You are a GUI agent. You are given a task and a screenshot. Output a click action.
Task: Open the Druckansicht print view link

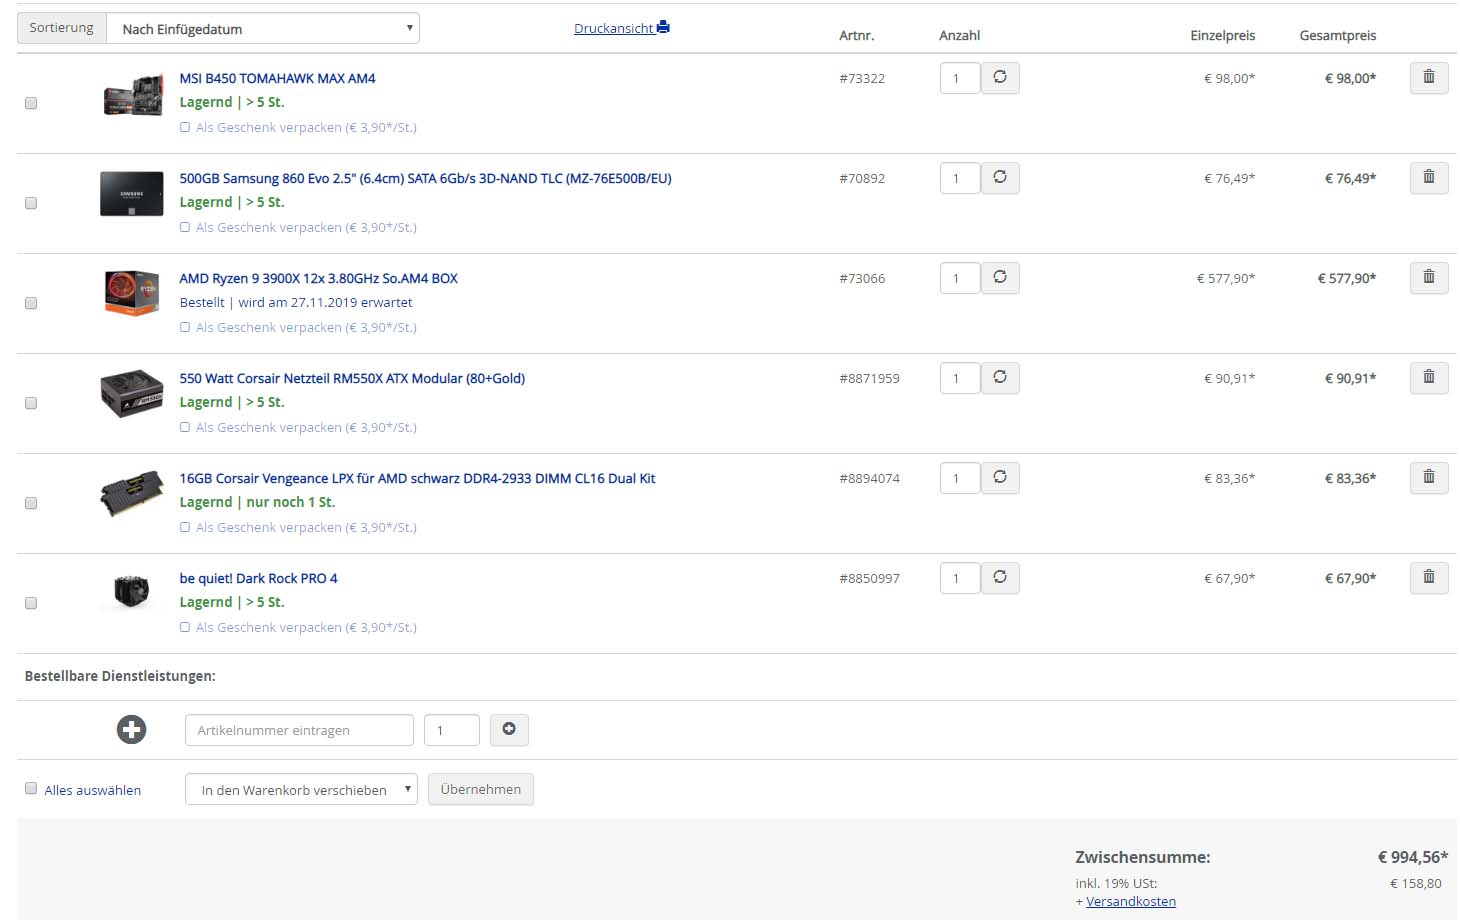click(x=622, y=28)
